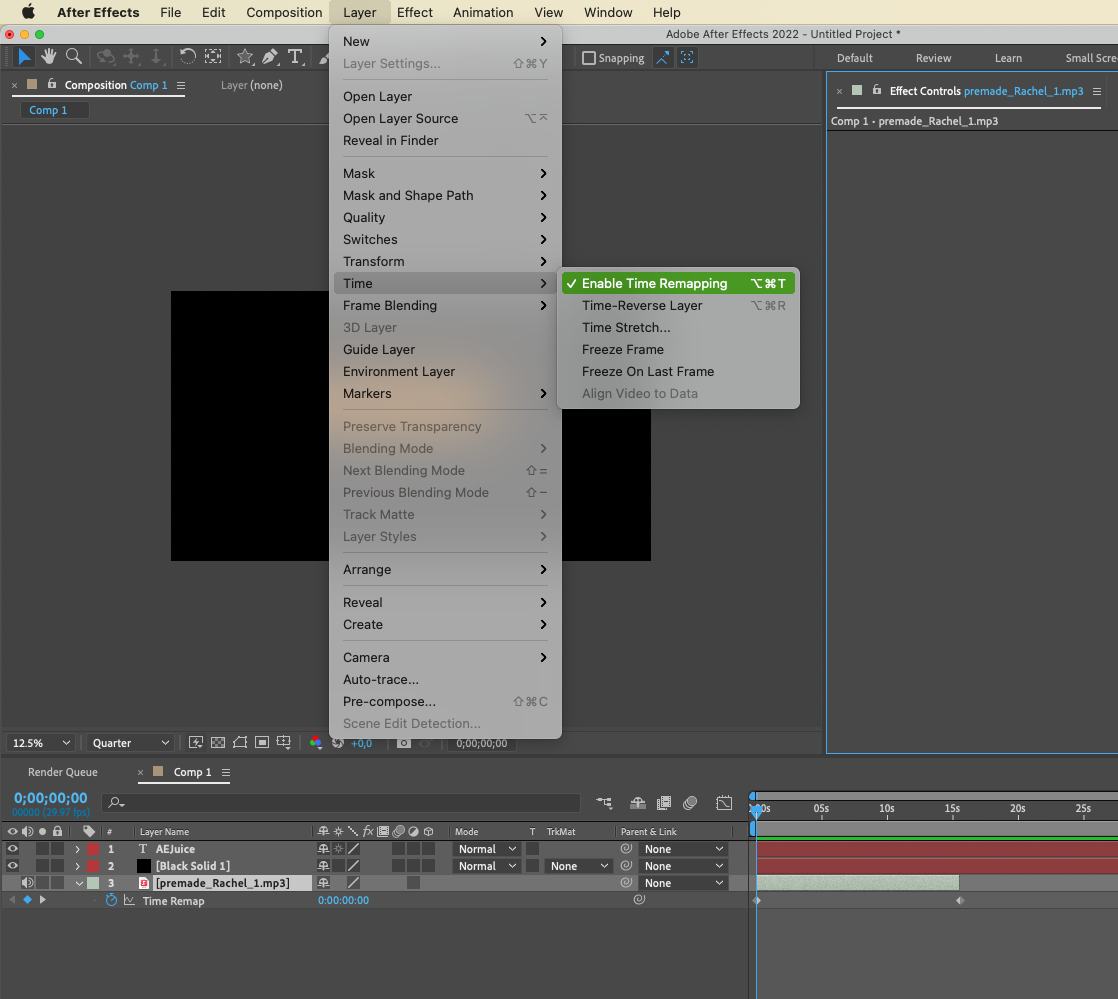Choose Time-Reverse Layer from submenu
The width and height of the screenshot is (1118, 999).
[x=642, y=306]
